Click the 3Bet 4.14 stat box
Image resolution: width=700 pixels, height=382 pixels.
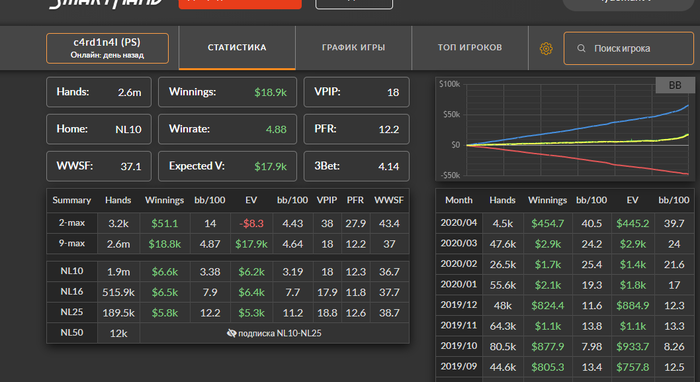(x=356, y=166)
